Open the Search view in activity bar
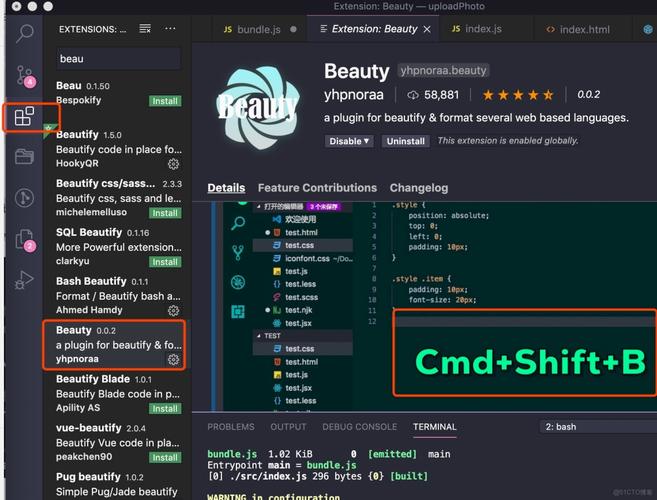Viewport: 657px width, 500px height. [24, 33]
